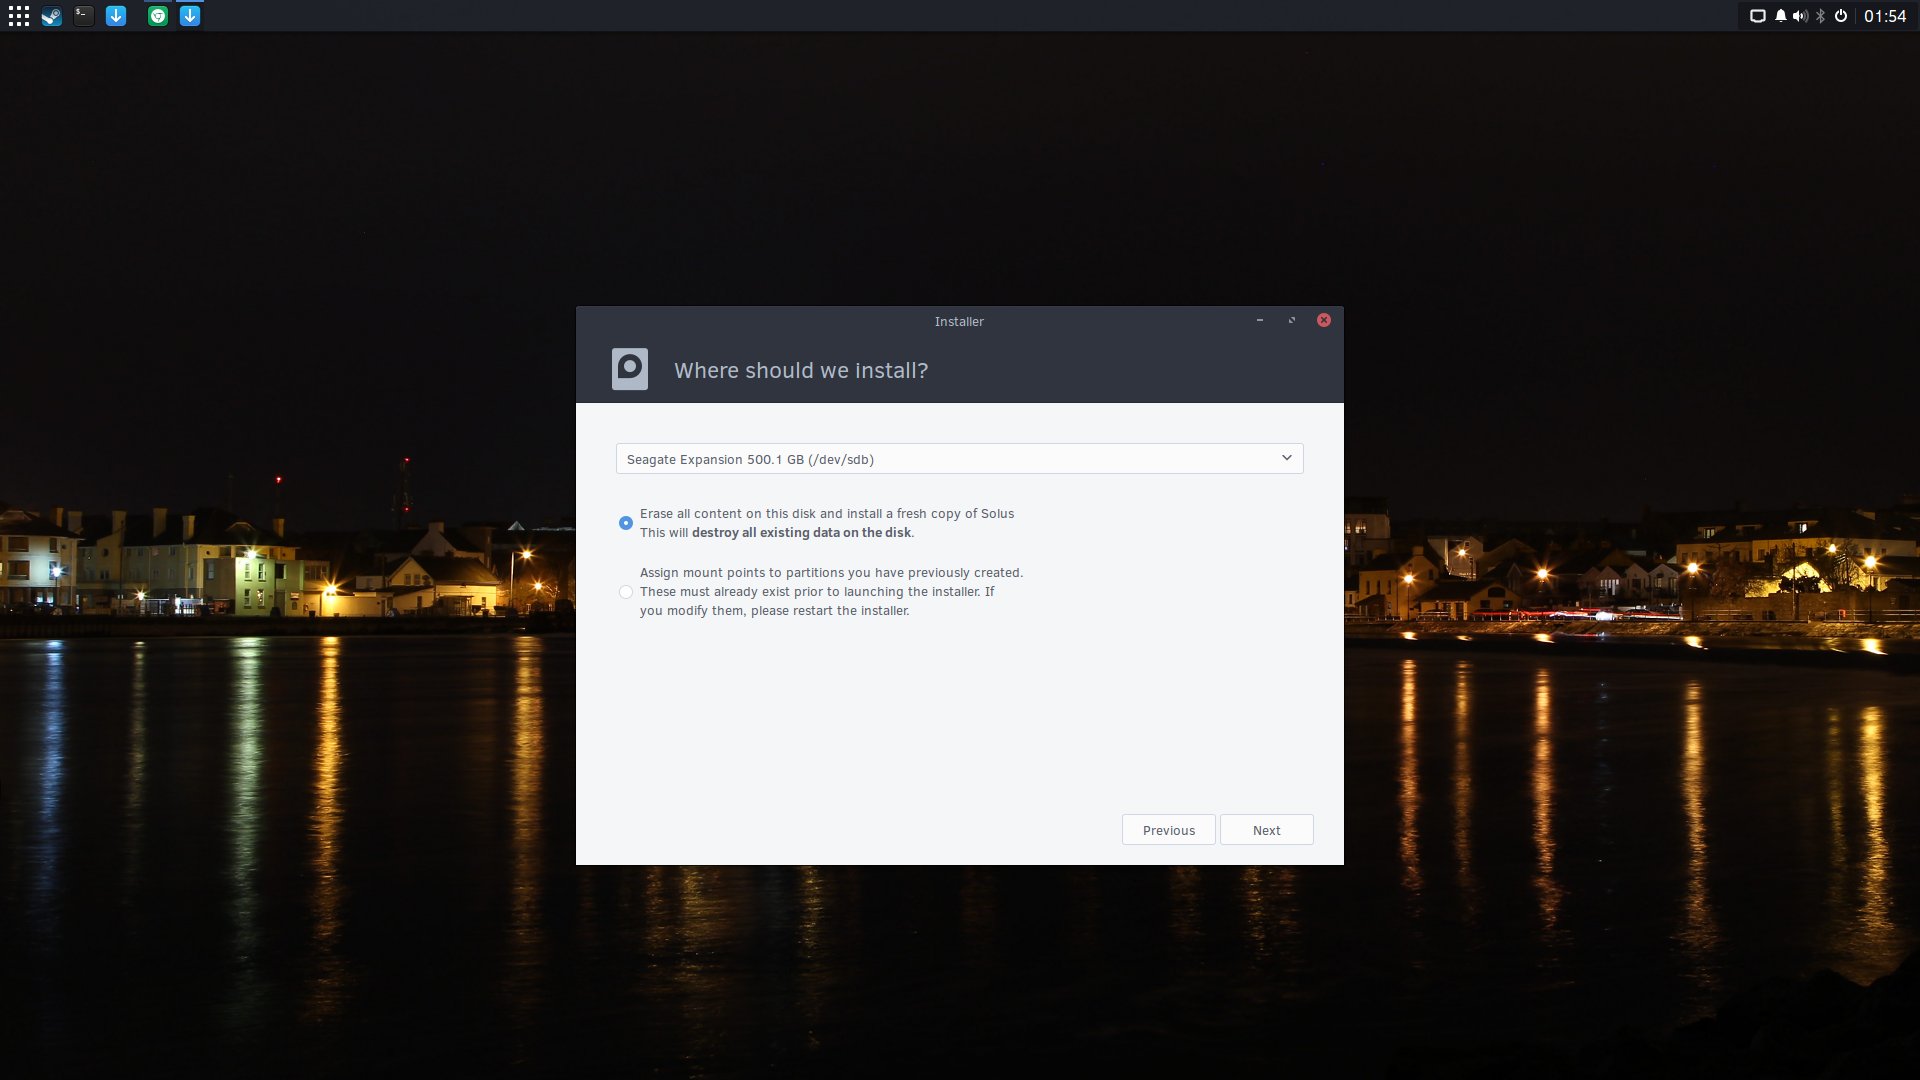The height and width of the screenshot is (1080, 1920).
Task: Click the green Chromium browser icon
Action: (x=157, y=16)
